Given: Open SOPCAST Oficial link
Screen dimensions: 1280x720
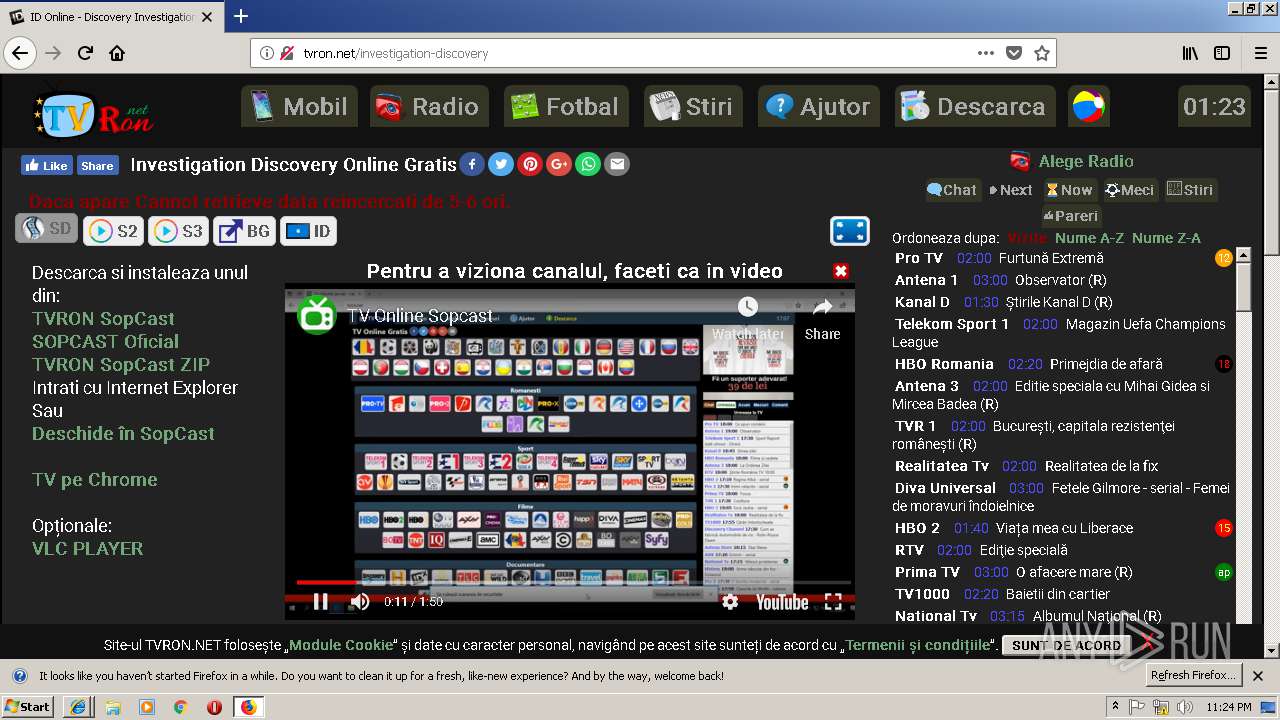Looking at the screenshot, I should [x=105, y=341].
